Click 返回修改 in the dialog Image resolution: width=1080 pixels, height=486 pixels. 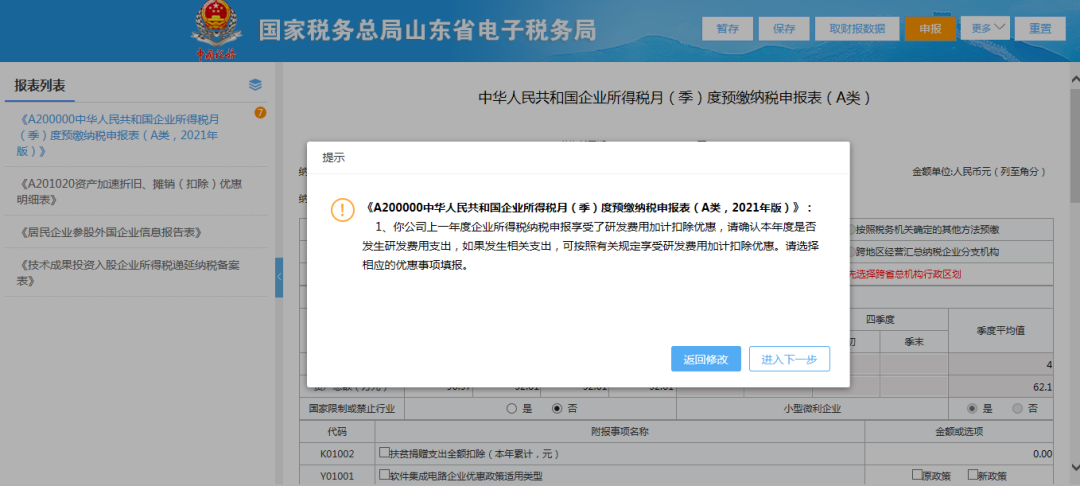(x=706, y=359)
